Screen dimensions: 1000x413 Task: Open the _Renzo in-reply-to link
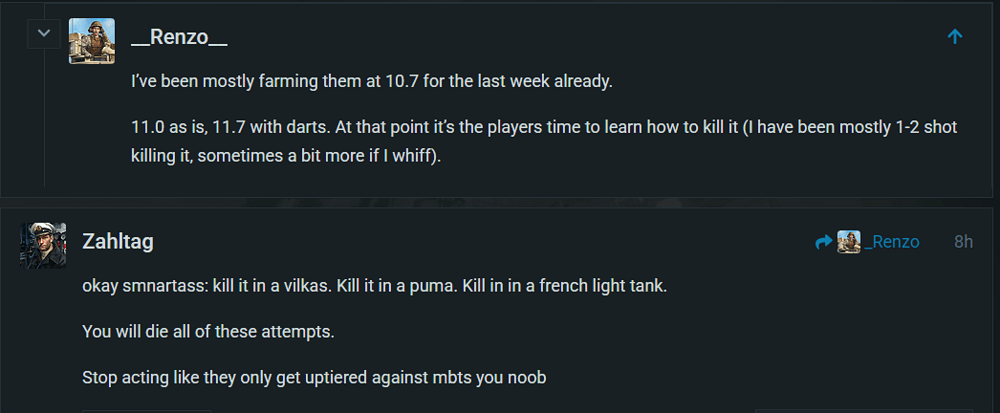pos(892,242)
